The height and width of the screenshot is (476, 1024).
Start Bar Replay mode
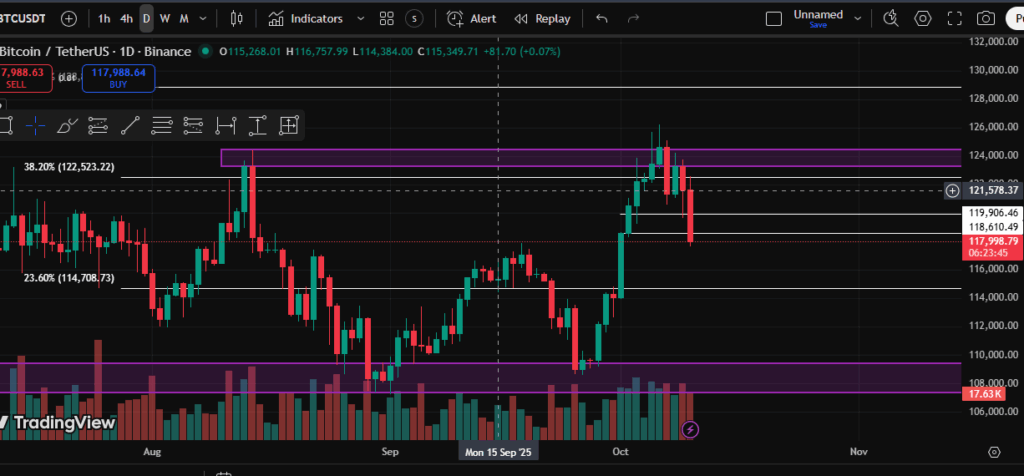[x=541, y=18]
